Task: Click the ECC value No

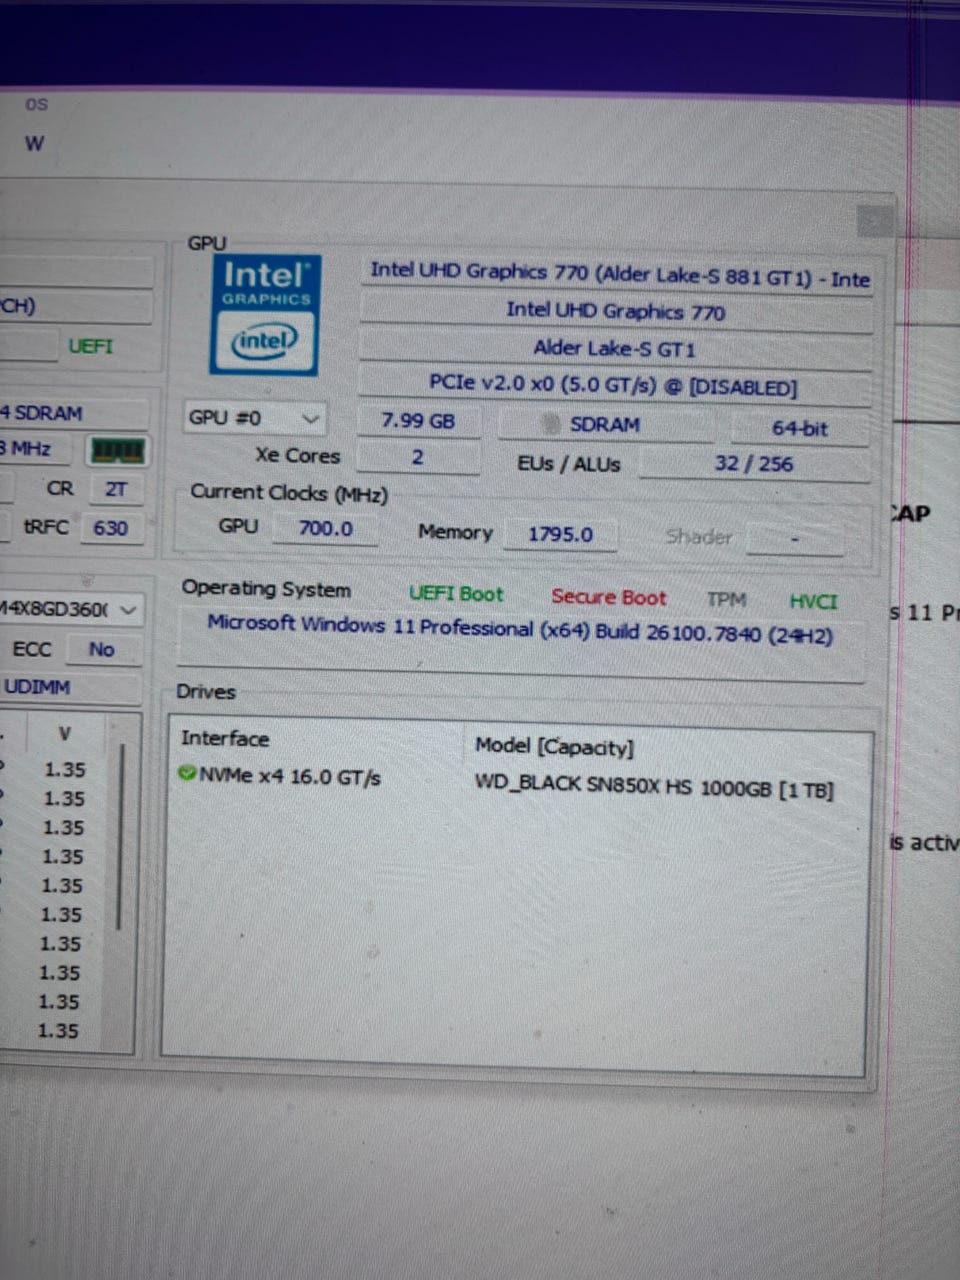Action: (102, 650)
